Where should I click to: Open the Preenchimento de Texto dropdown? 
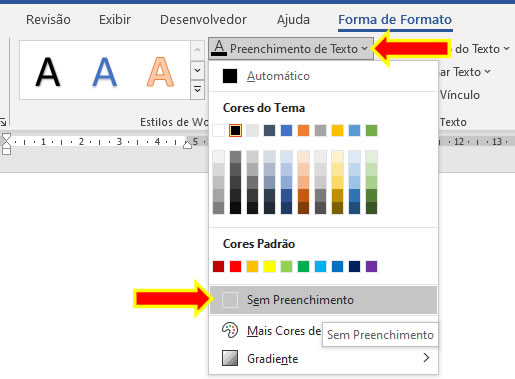pyautogui.click(x=291, y=49)
